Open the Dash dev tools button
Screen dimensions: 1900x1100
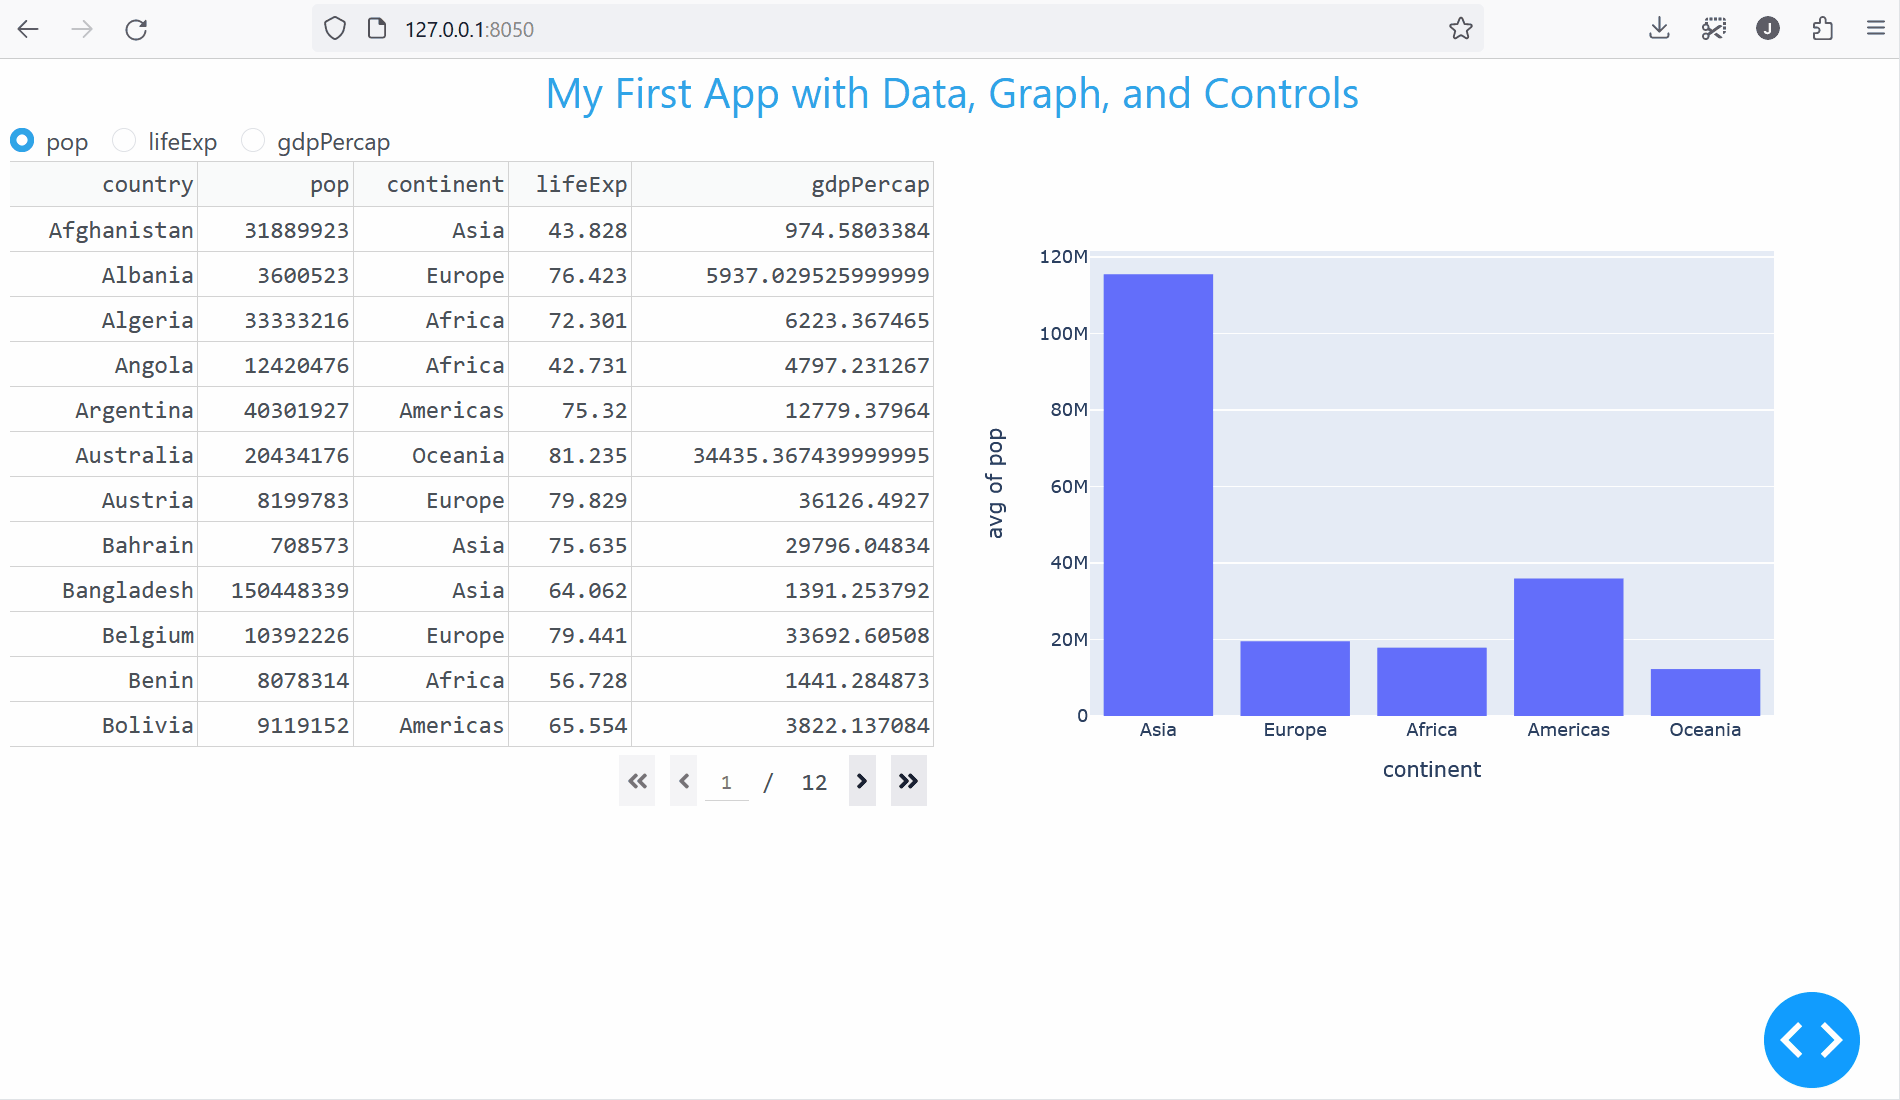point(1811,1039)
